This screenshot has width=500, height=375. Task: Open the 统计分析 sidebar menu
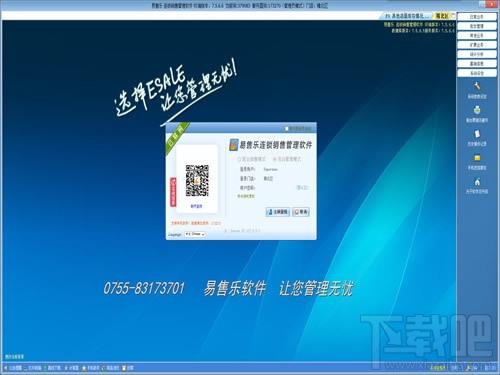click(477, 54)
